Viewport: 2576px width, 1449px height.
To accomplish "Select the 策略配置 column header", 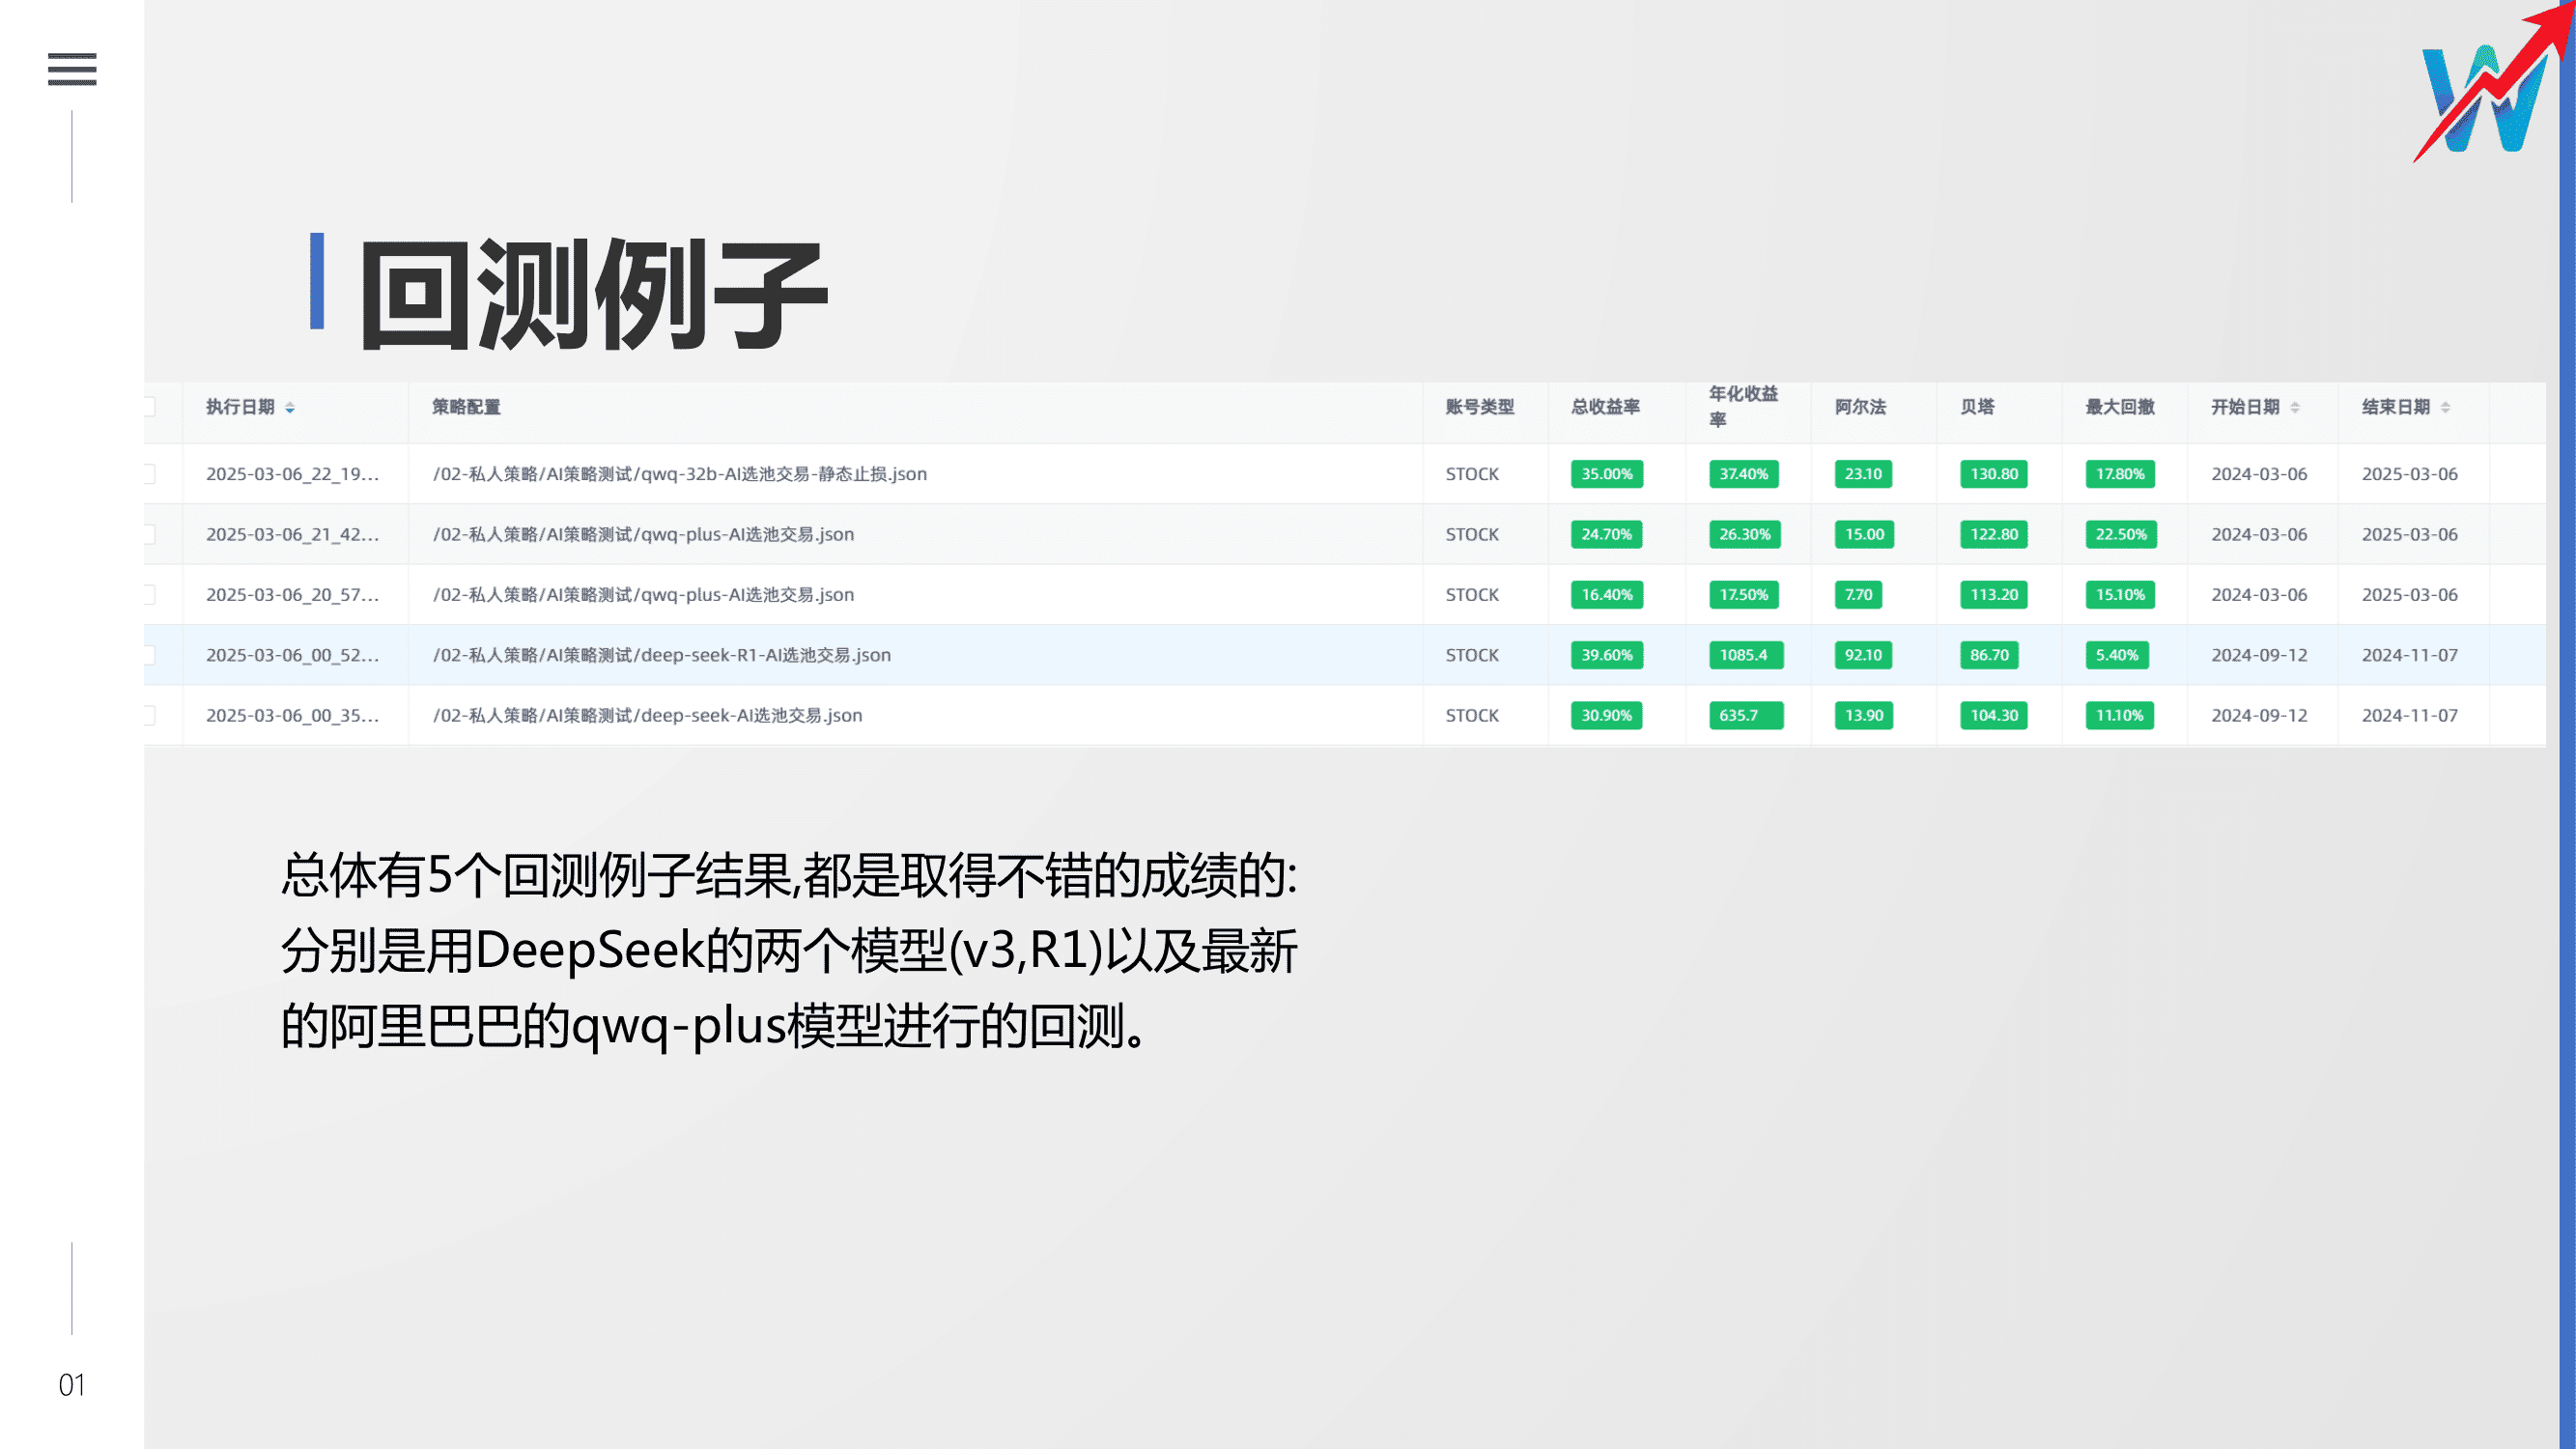I will point(466,407).
